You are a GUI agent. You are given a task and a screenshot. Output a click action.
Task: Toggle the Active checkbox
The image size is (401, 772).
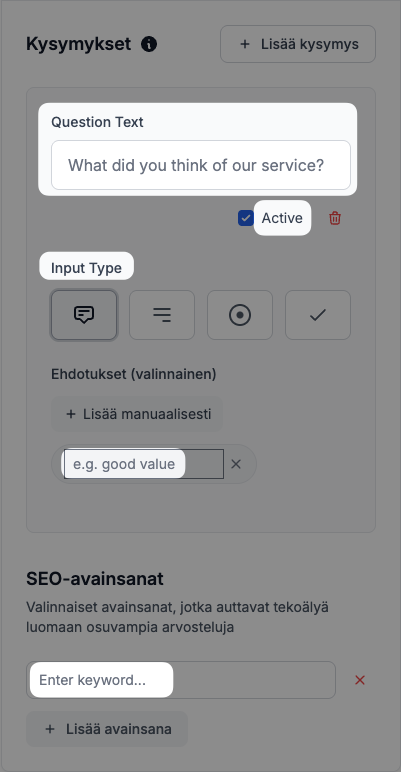(x=246, y=218)
